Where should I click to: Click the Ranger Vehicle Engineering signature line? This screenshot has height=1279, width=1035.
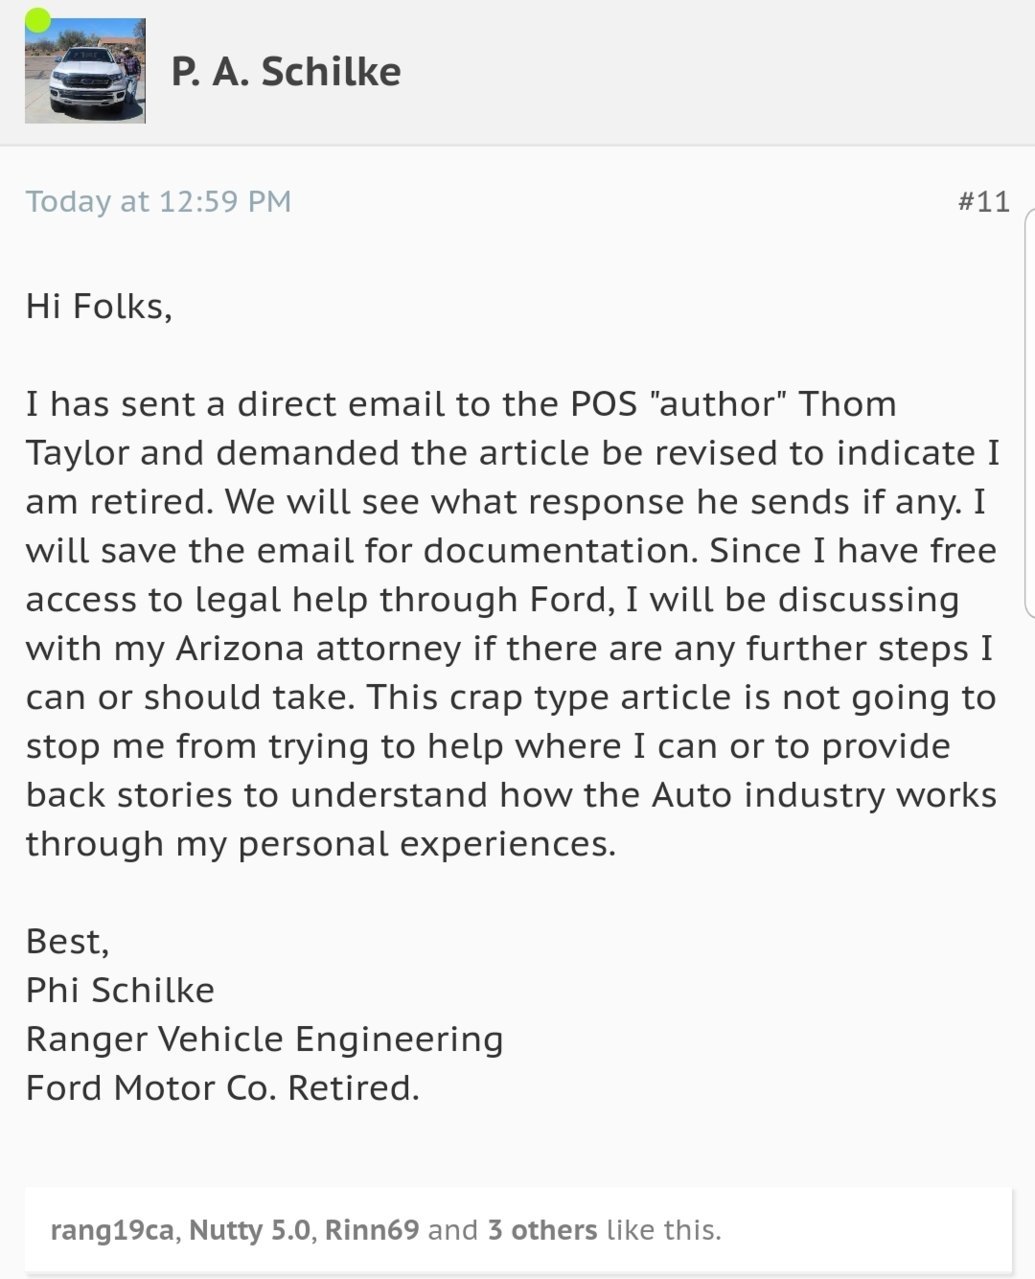click(x=264, y=1040)
